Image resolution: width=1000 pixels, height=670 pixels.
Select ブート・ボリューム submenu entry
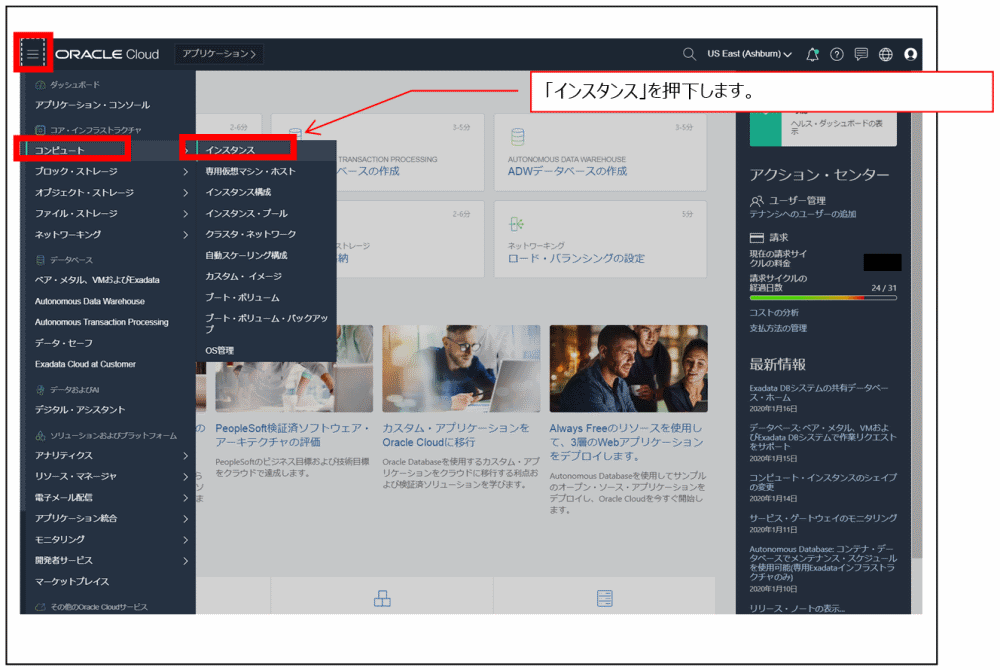coord(242,298)
